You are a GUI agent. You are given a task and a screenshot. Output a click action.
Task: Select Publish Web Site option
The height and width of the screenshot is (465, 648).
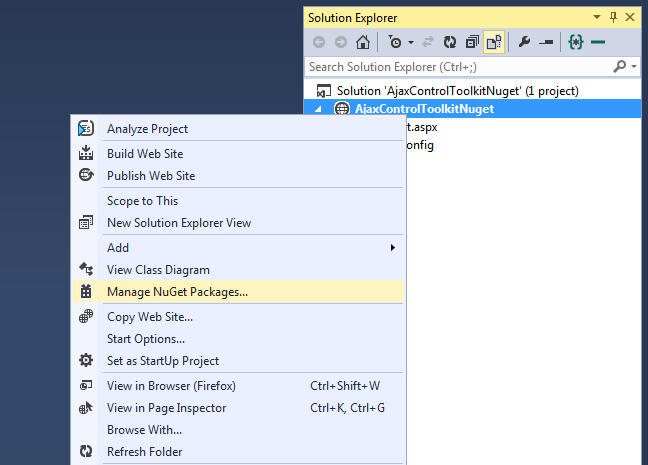pyautogui.click(x=151, y=176)
